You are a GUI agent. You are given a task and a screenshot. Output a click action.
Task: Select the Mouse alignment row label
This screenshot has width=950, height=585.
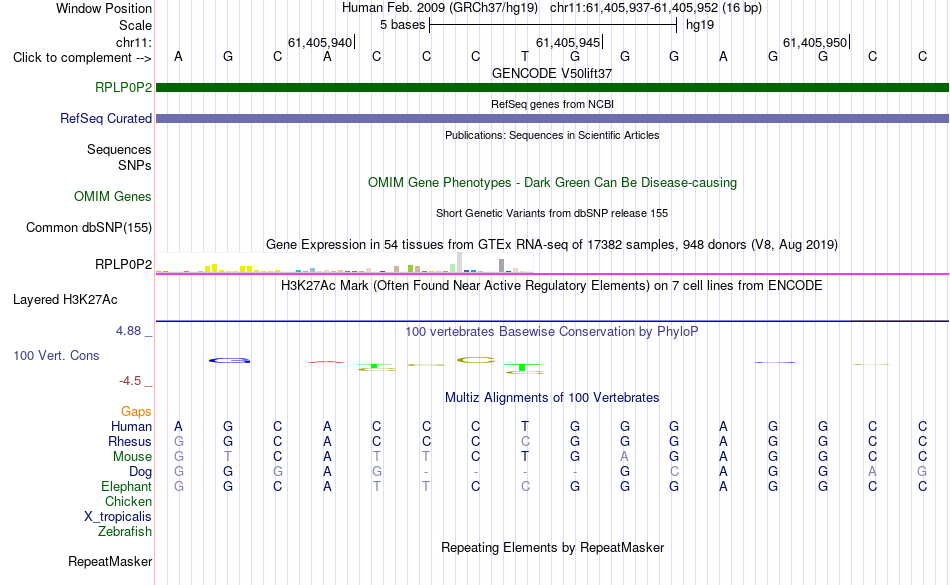[132, 457]
